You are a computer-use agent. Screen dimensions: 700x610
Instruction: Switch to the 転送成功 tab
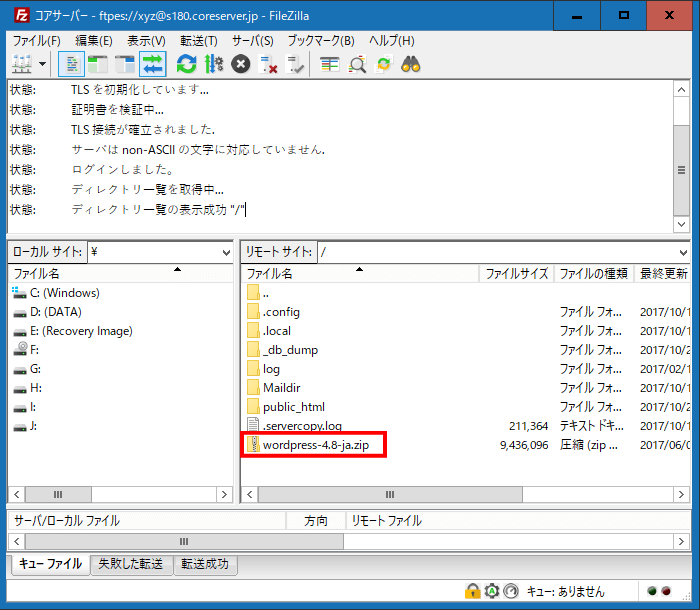pos(205,564)
